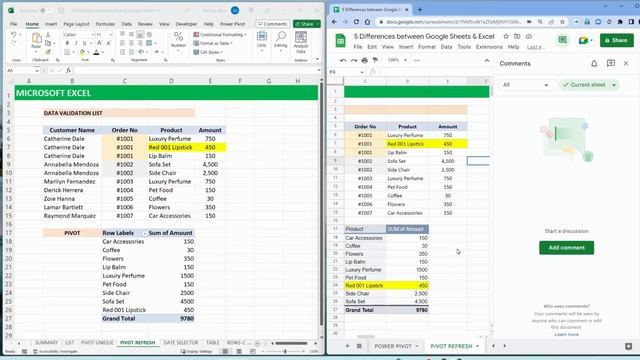Screen dimensions: 640x360
Task: Open Excel Cells group icon
Action: [262, 37]
